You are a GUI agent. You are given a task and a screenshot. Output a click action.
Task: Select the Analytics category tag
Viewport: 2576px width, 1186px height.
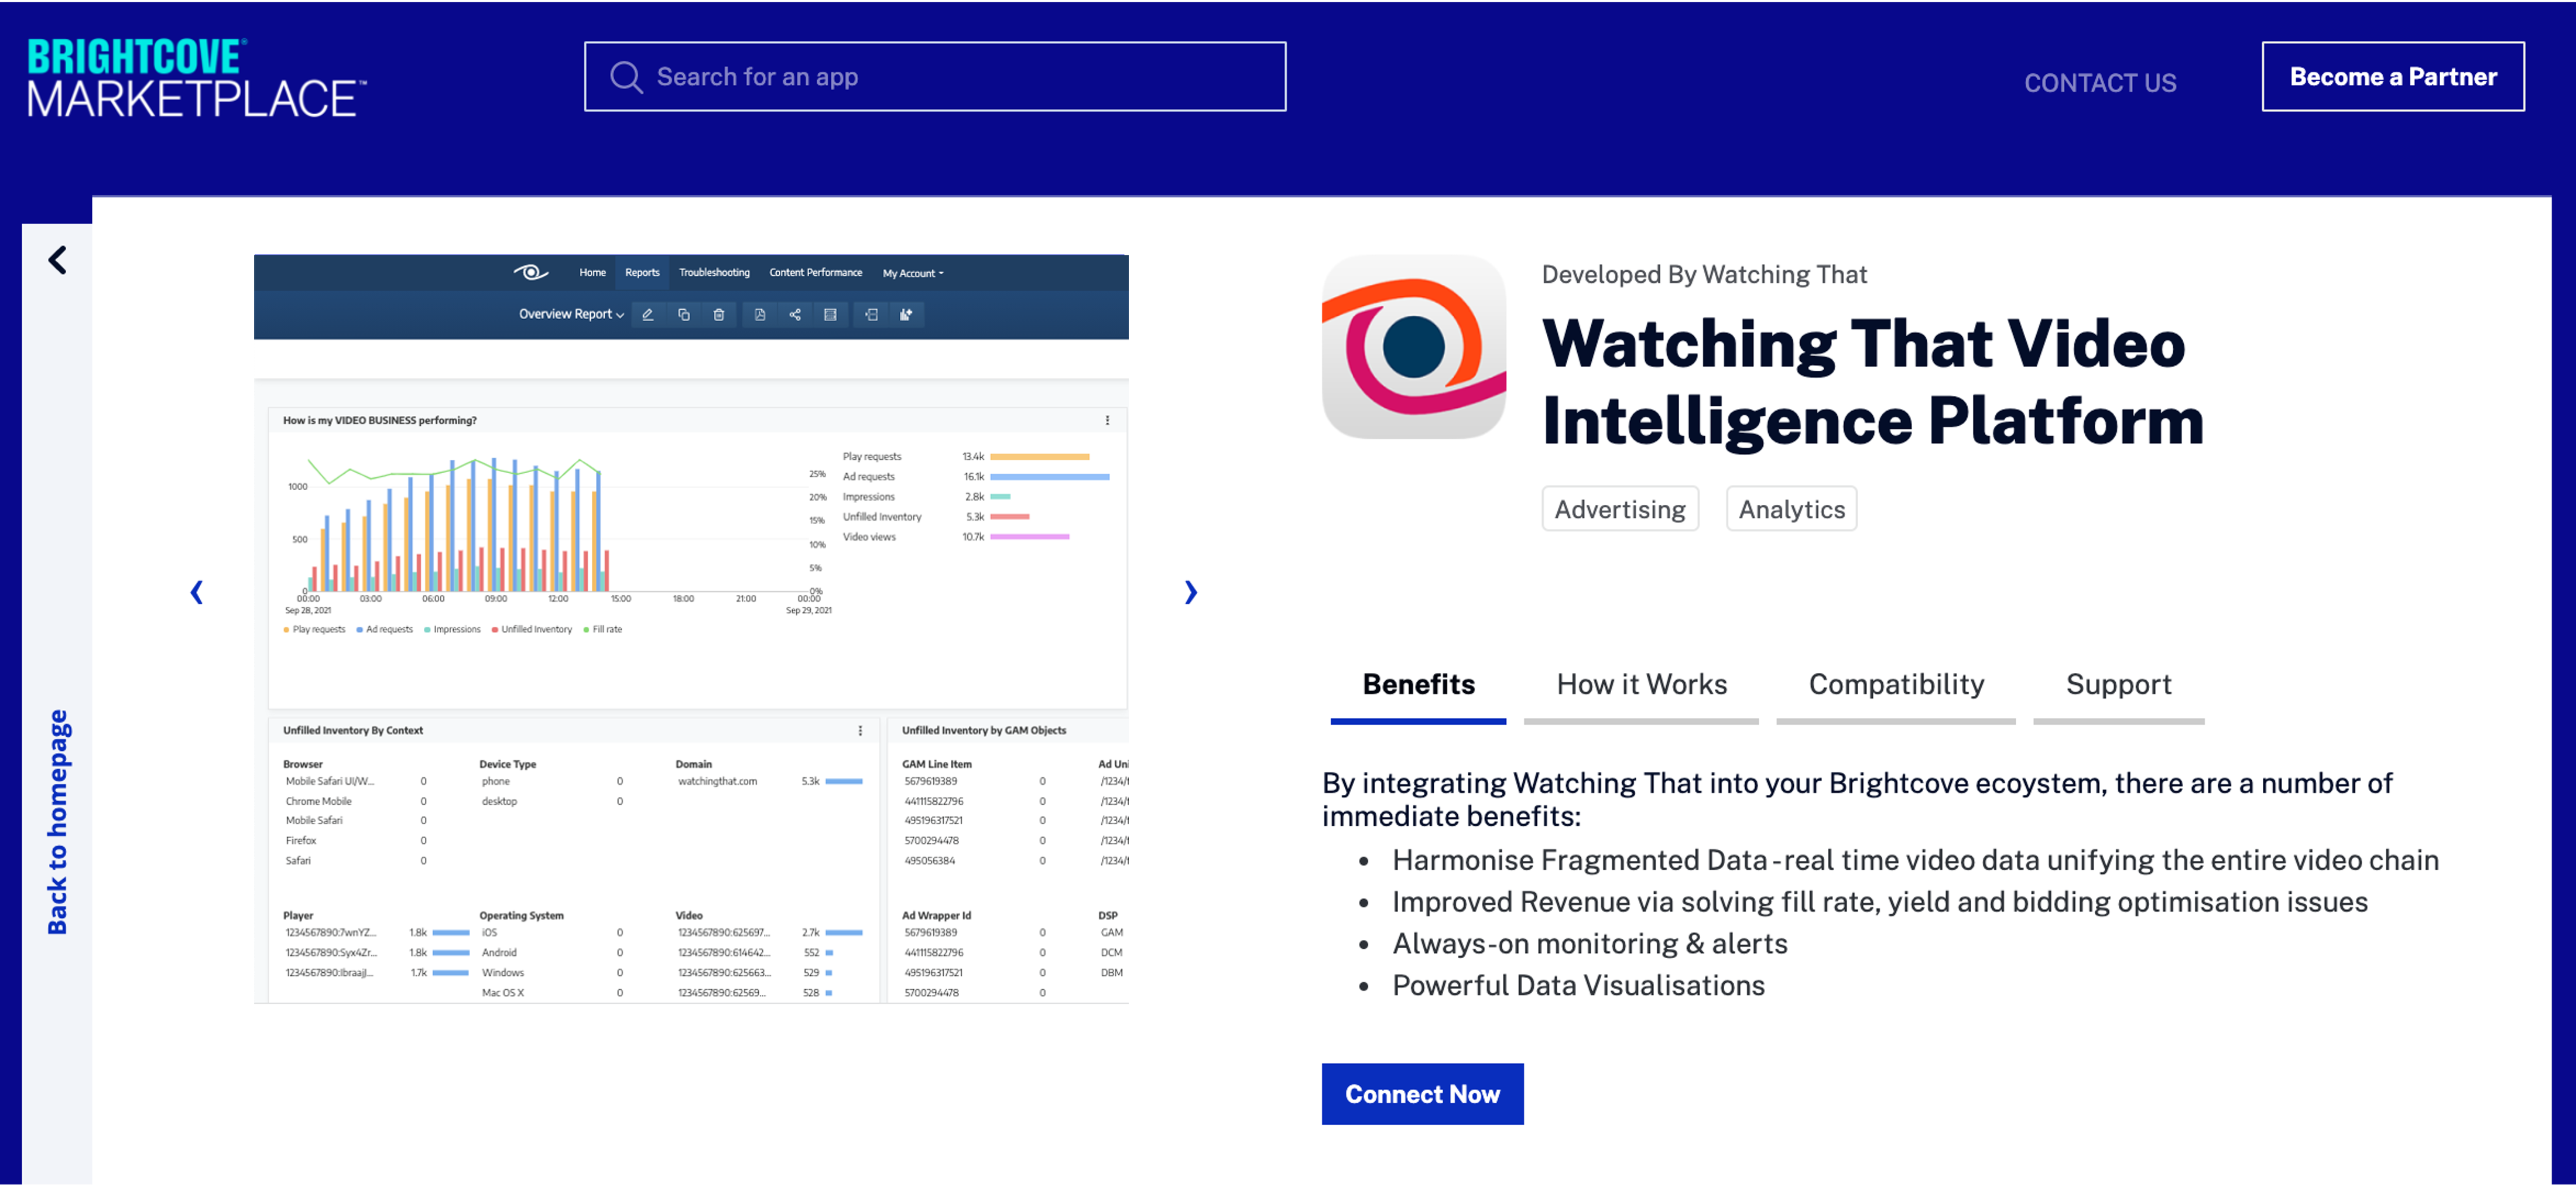click(1791, 509)
